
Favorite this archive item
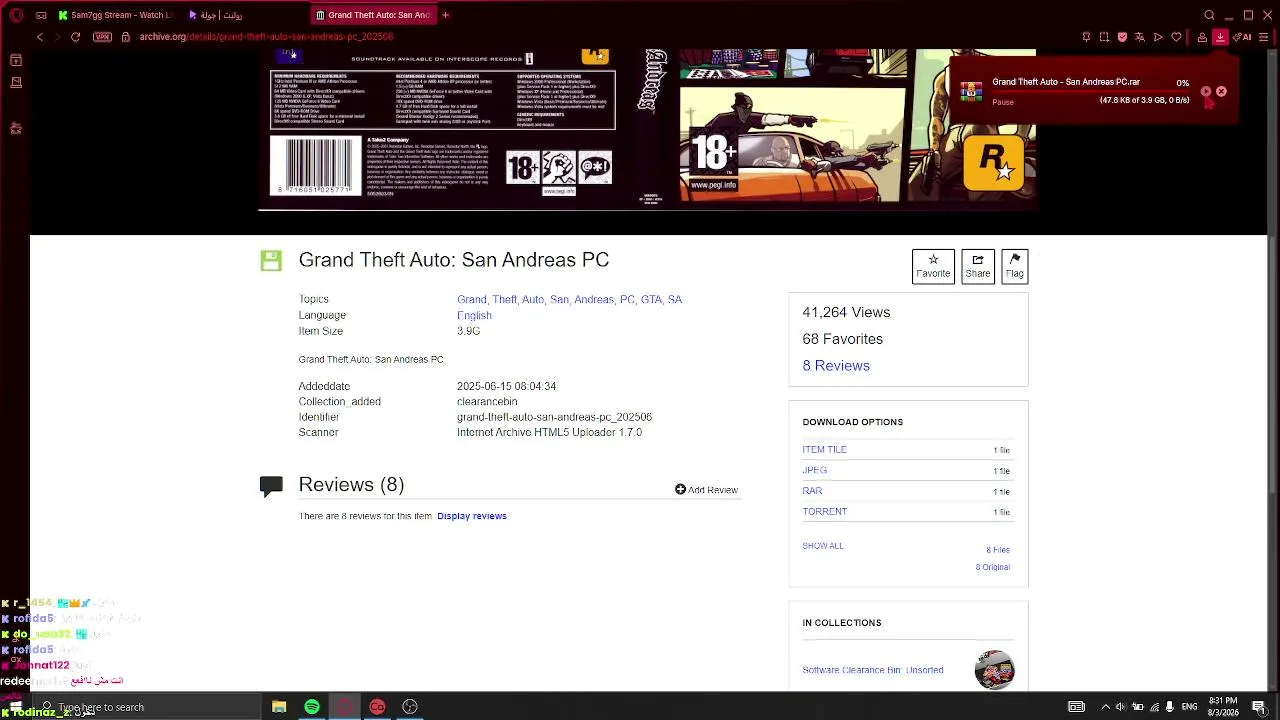pyautogui.click(x=933, y=266)
